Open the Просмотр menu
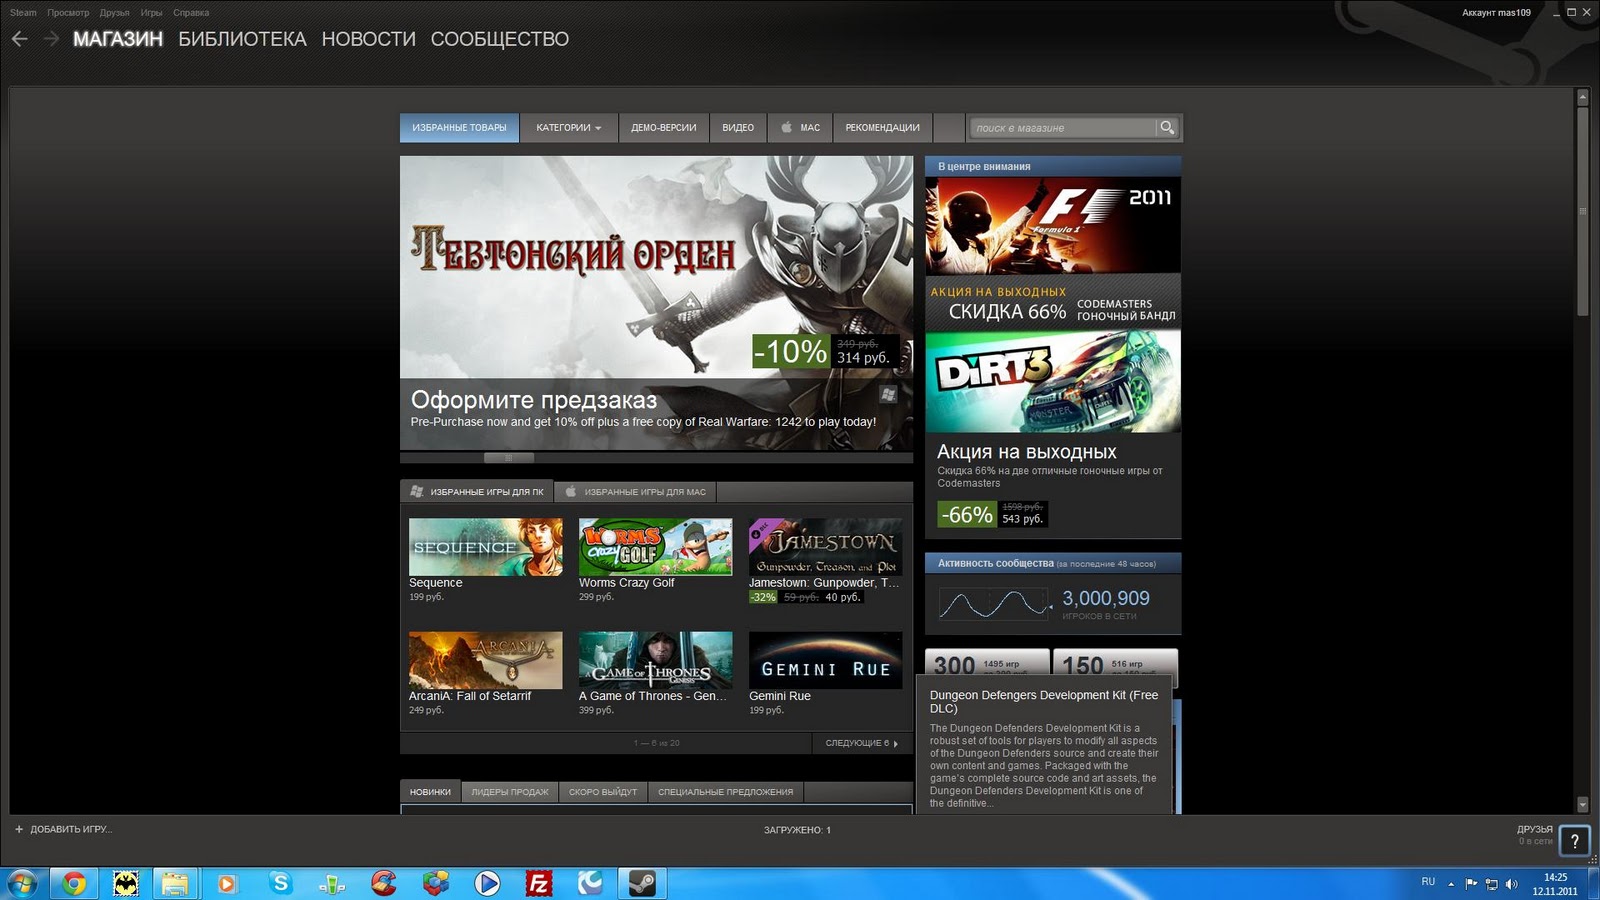 click(68, 13)
